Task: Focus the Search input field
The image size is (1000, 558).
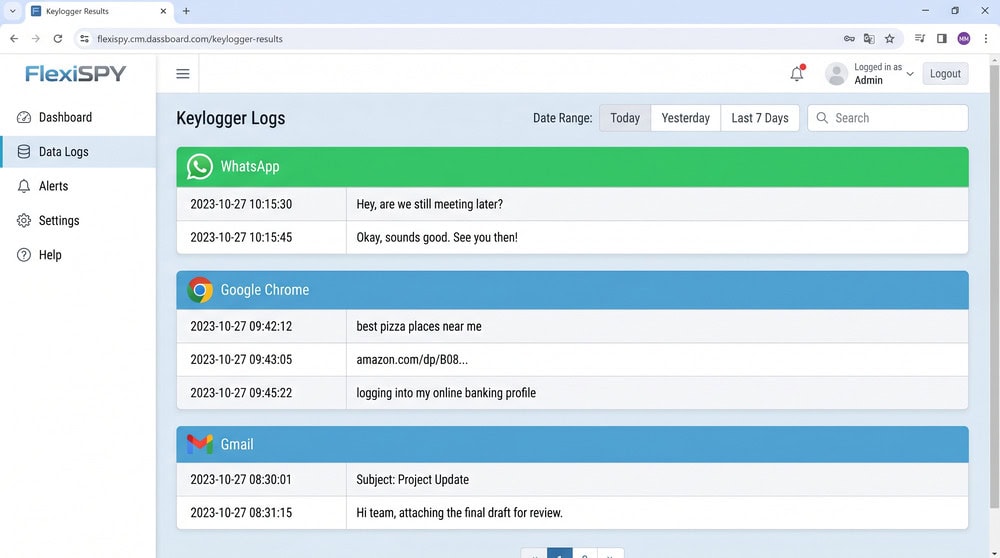Action: [x=888, y=118]
